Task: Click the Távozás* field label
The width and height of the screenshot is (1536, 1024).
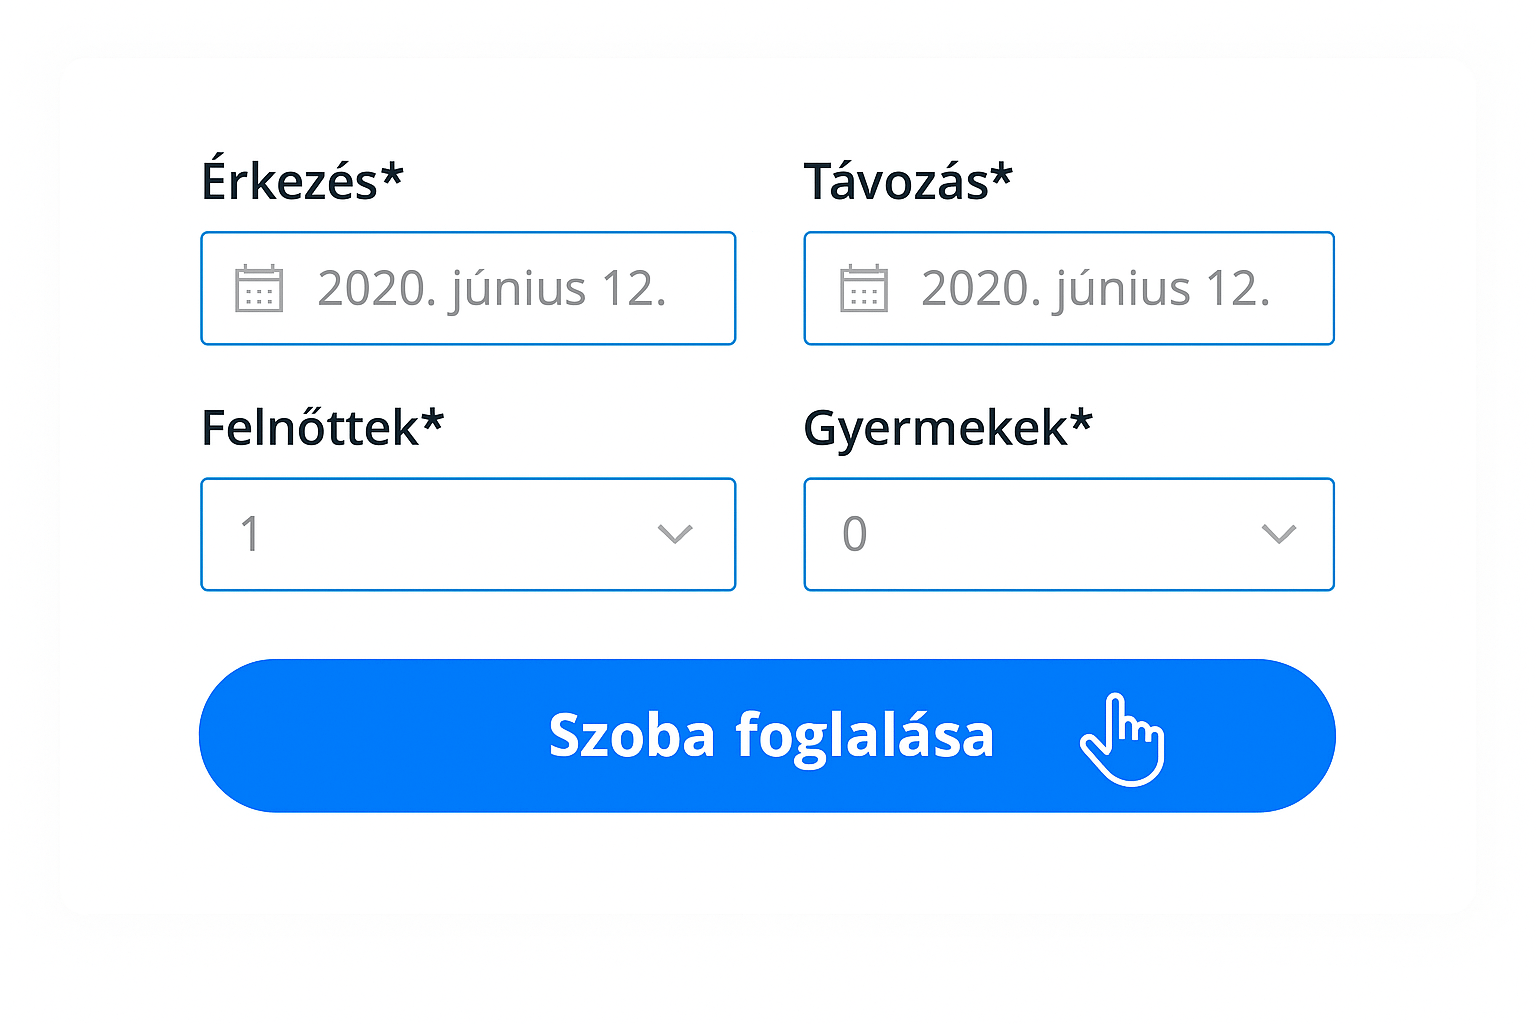Action: [x=908, y=181]
